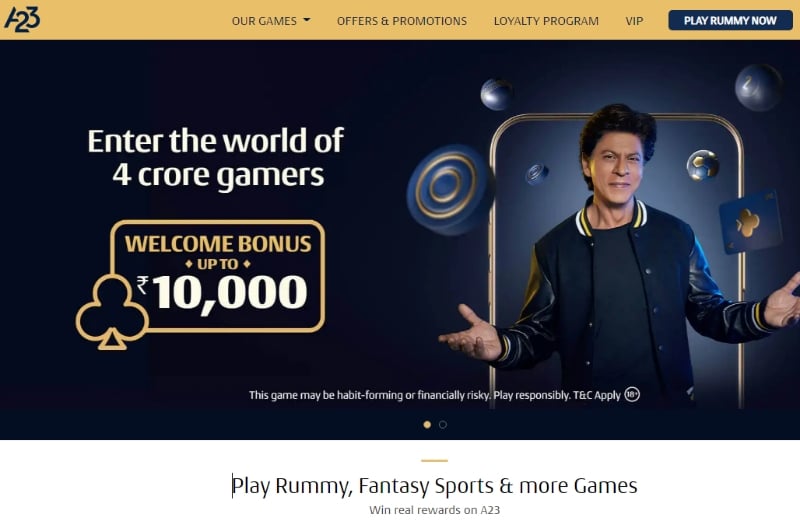The width and height of the screenshot is (800, 528).
Task: Open the VIP section
Action: (x=634, y=21)
